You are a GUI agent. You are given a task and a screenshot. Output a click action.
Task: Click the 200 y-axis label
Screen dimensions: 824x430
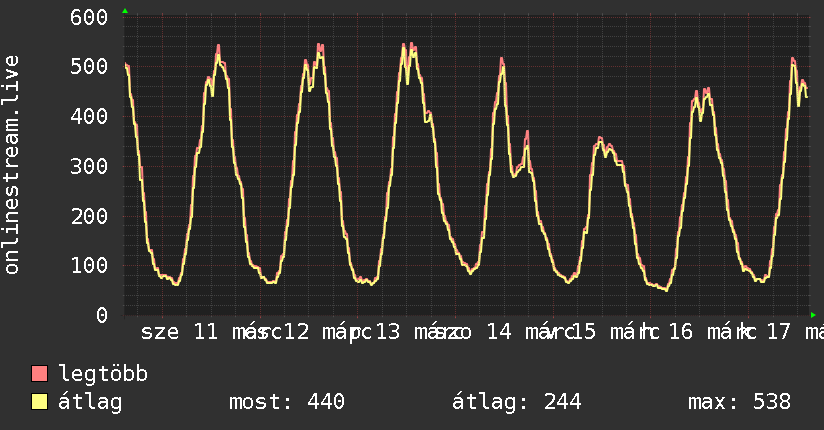89,216
